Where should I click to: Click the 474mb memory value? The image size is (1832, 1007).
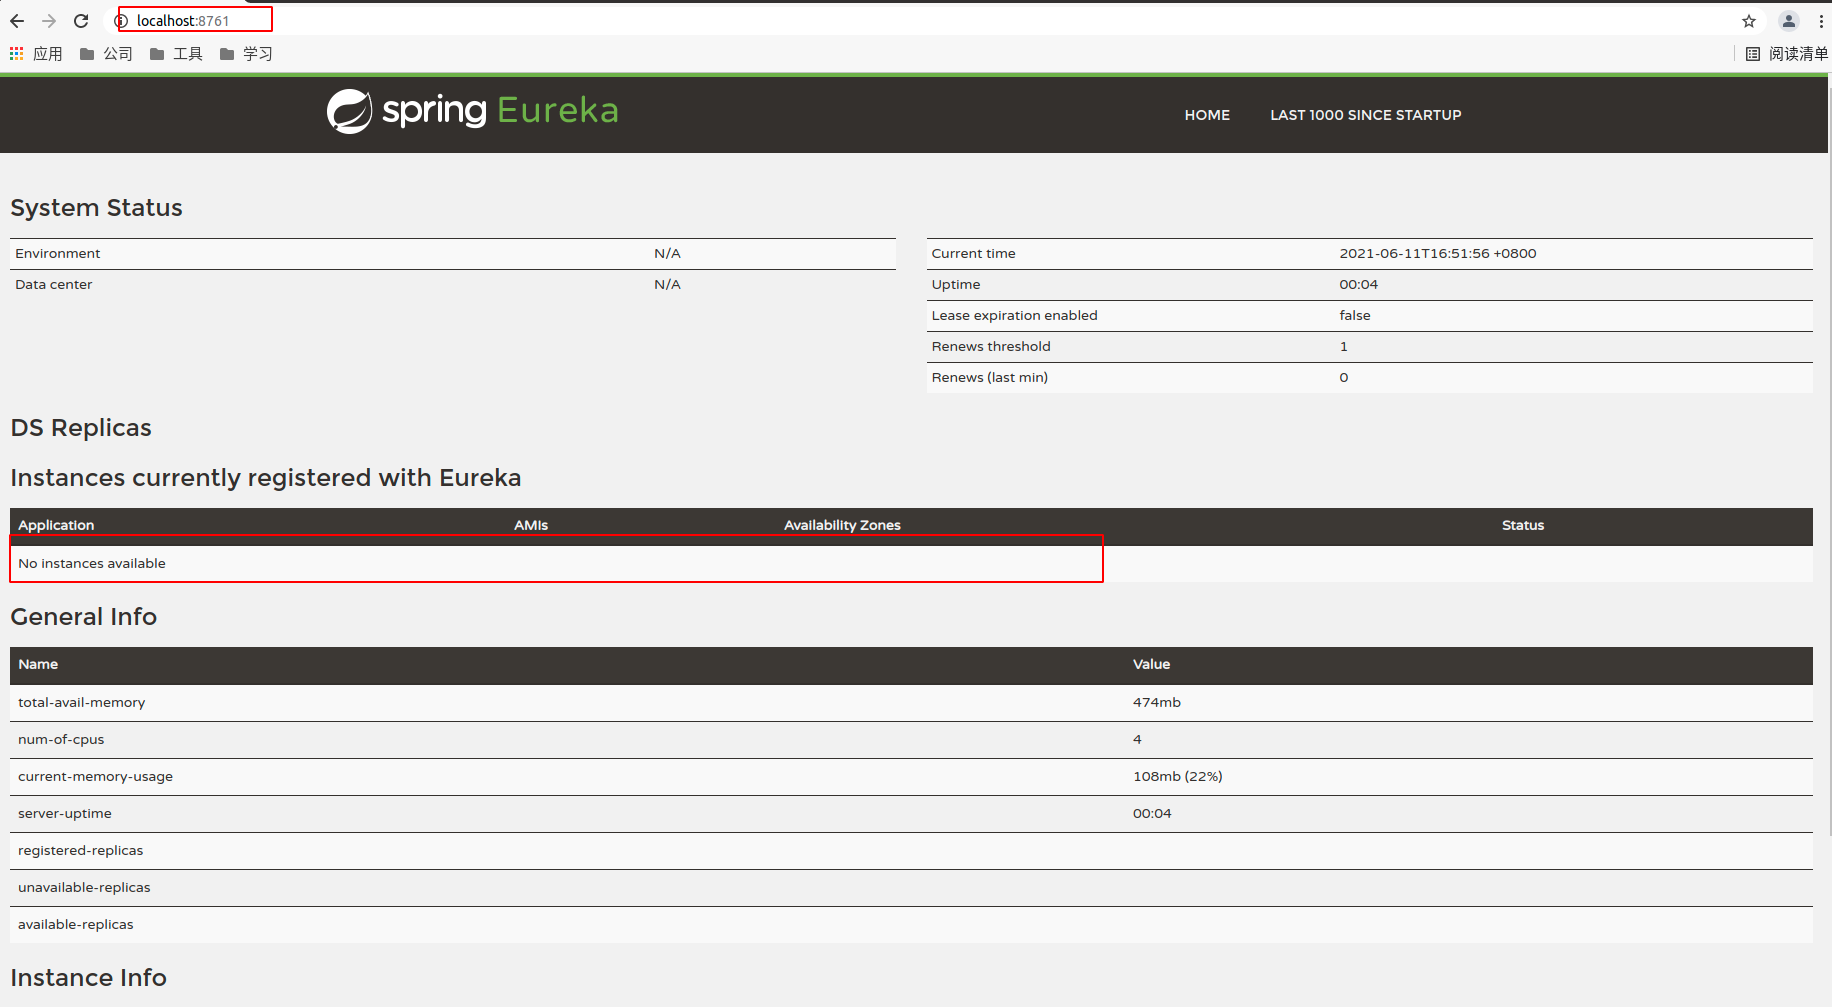[1157, 703]
